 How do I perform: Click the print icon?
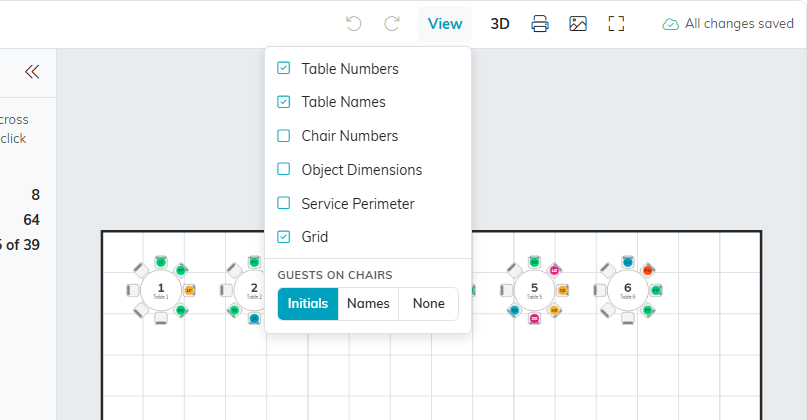540,24
